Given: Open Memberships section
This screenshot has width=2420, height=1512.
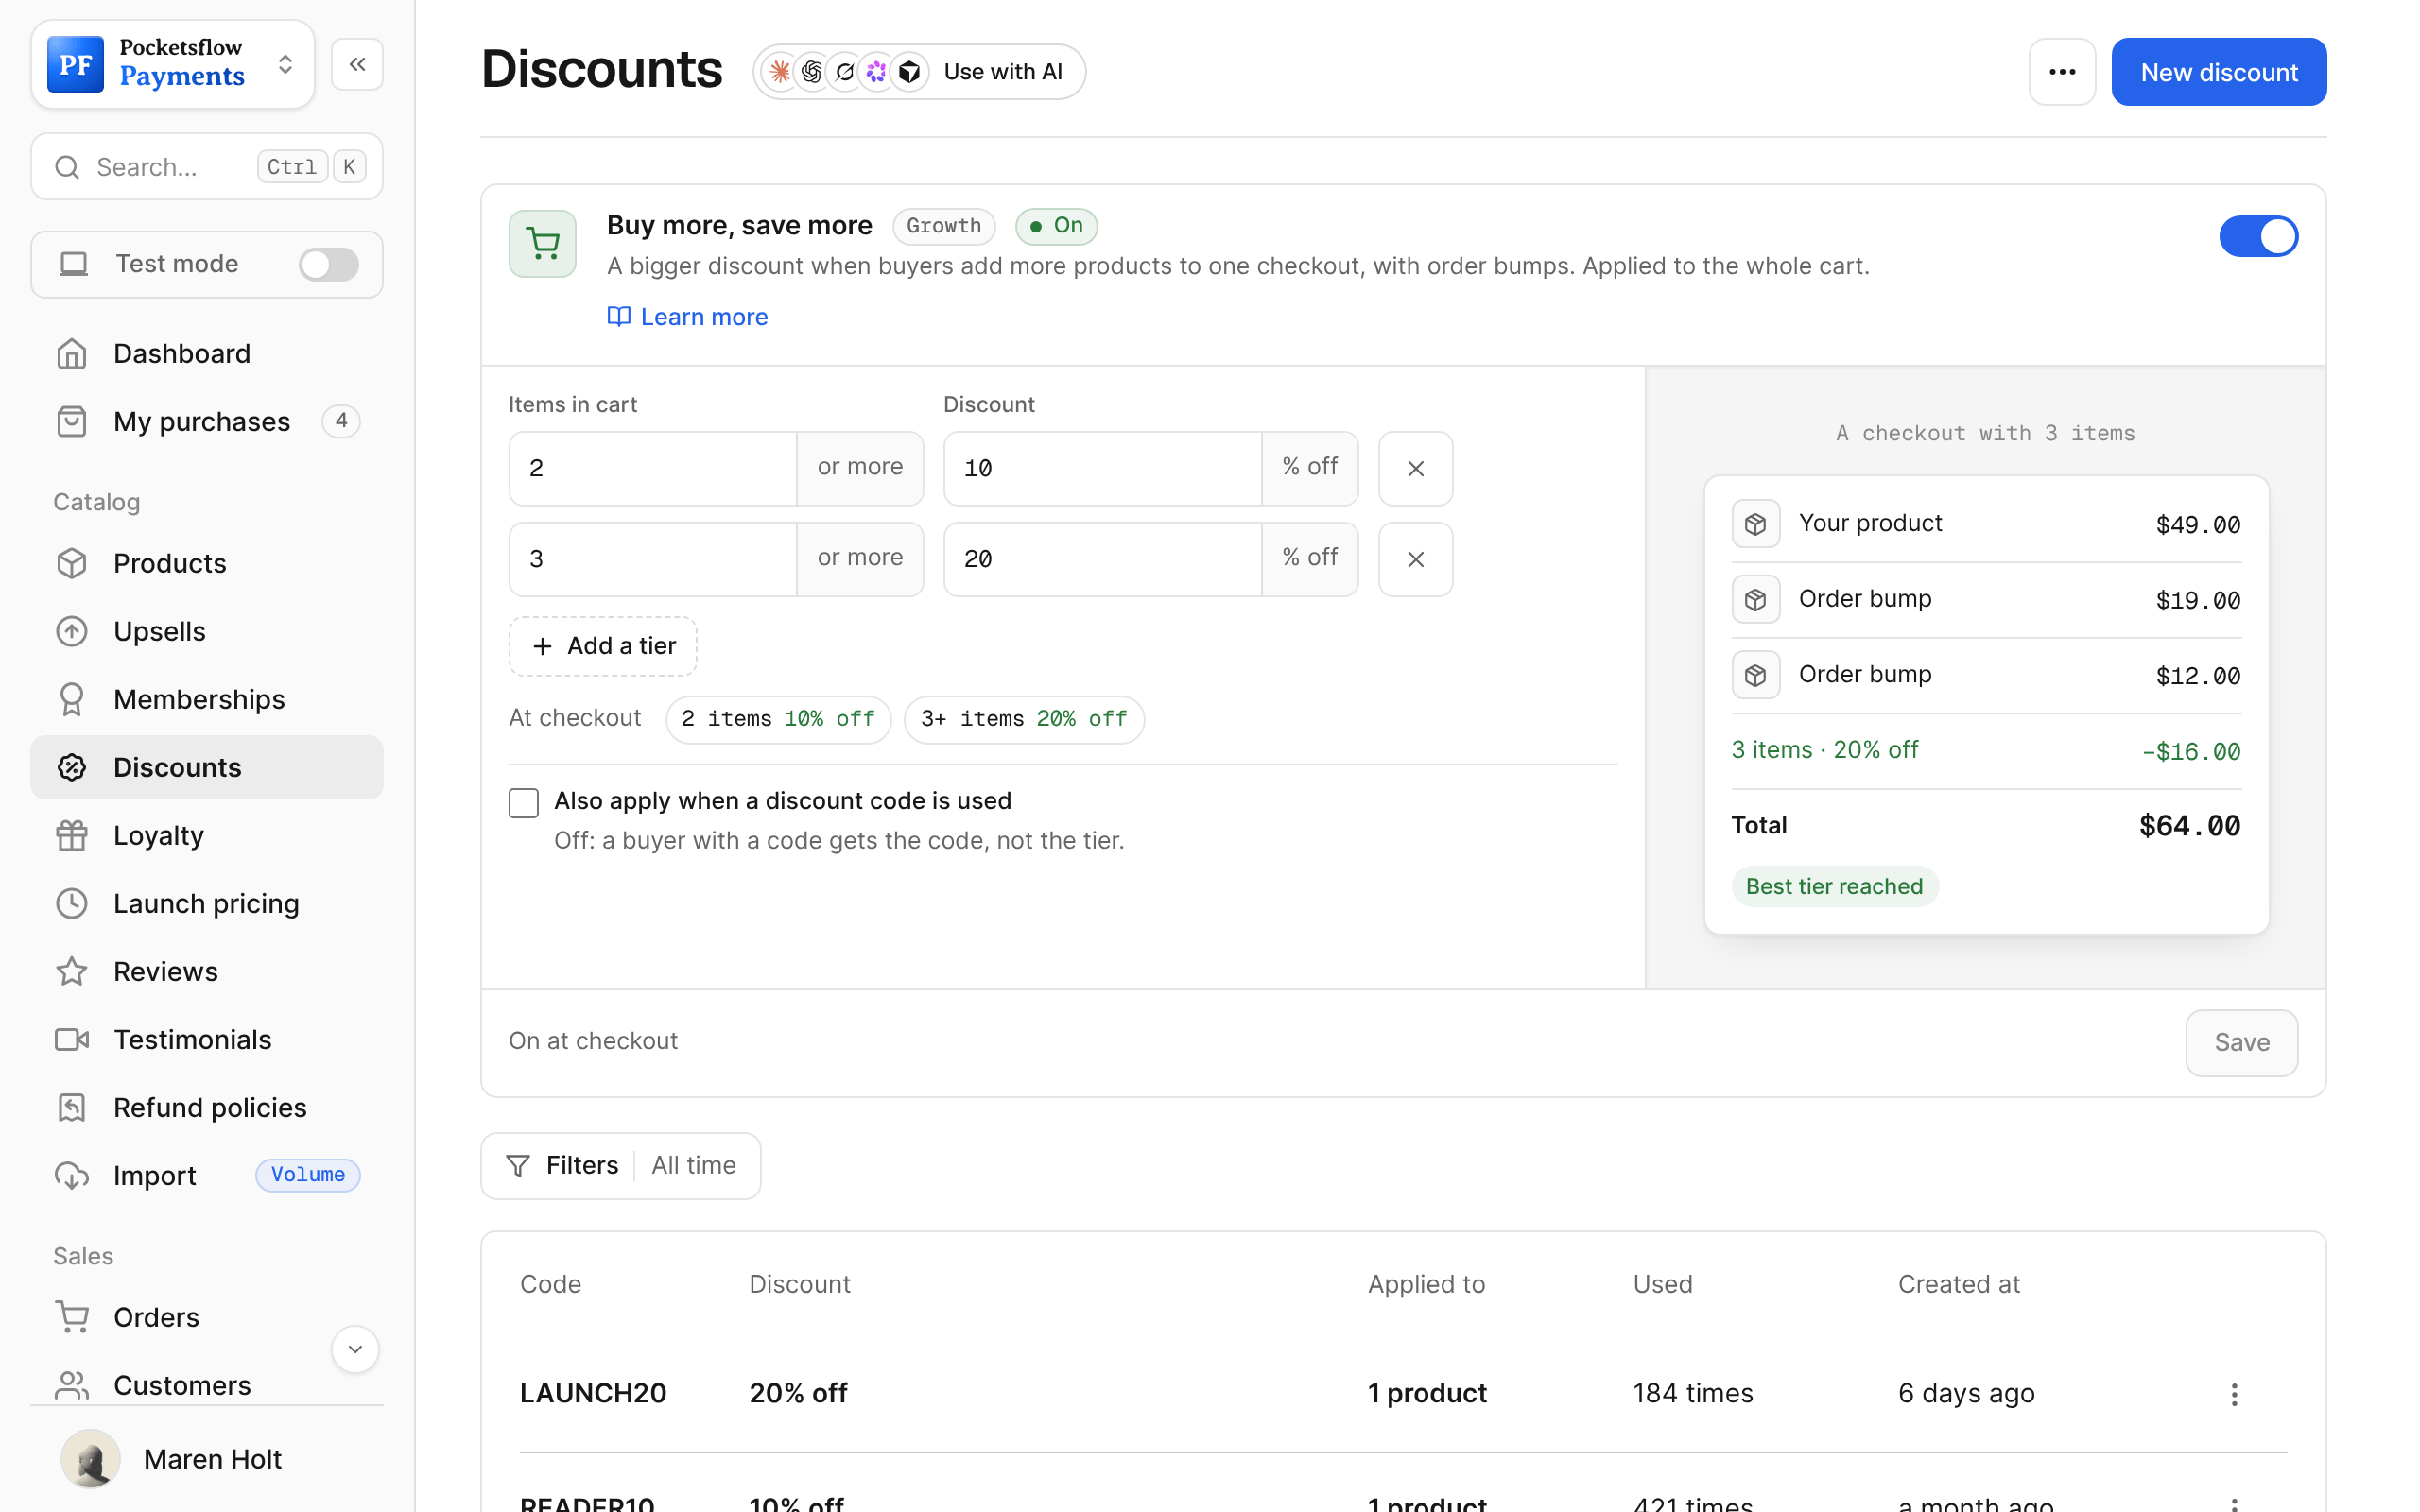Looking at the screenshot, I should [x=207, y=699].
